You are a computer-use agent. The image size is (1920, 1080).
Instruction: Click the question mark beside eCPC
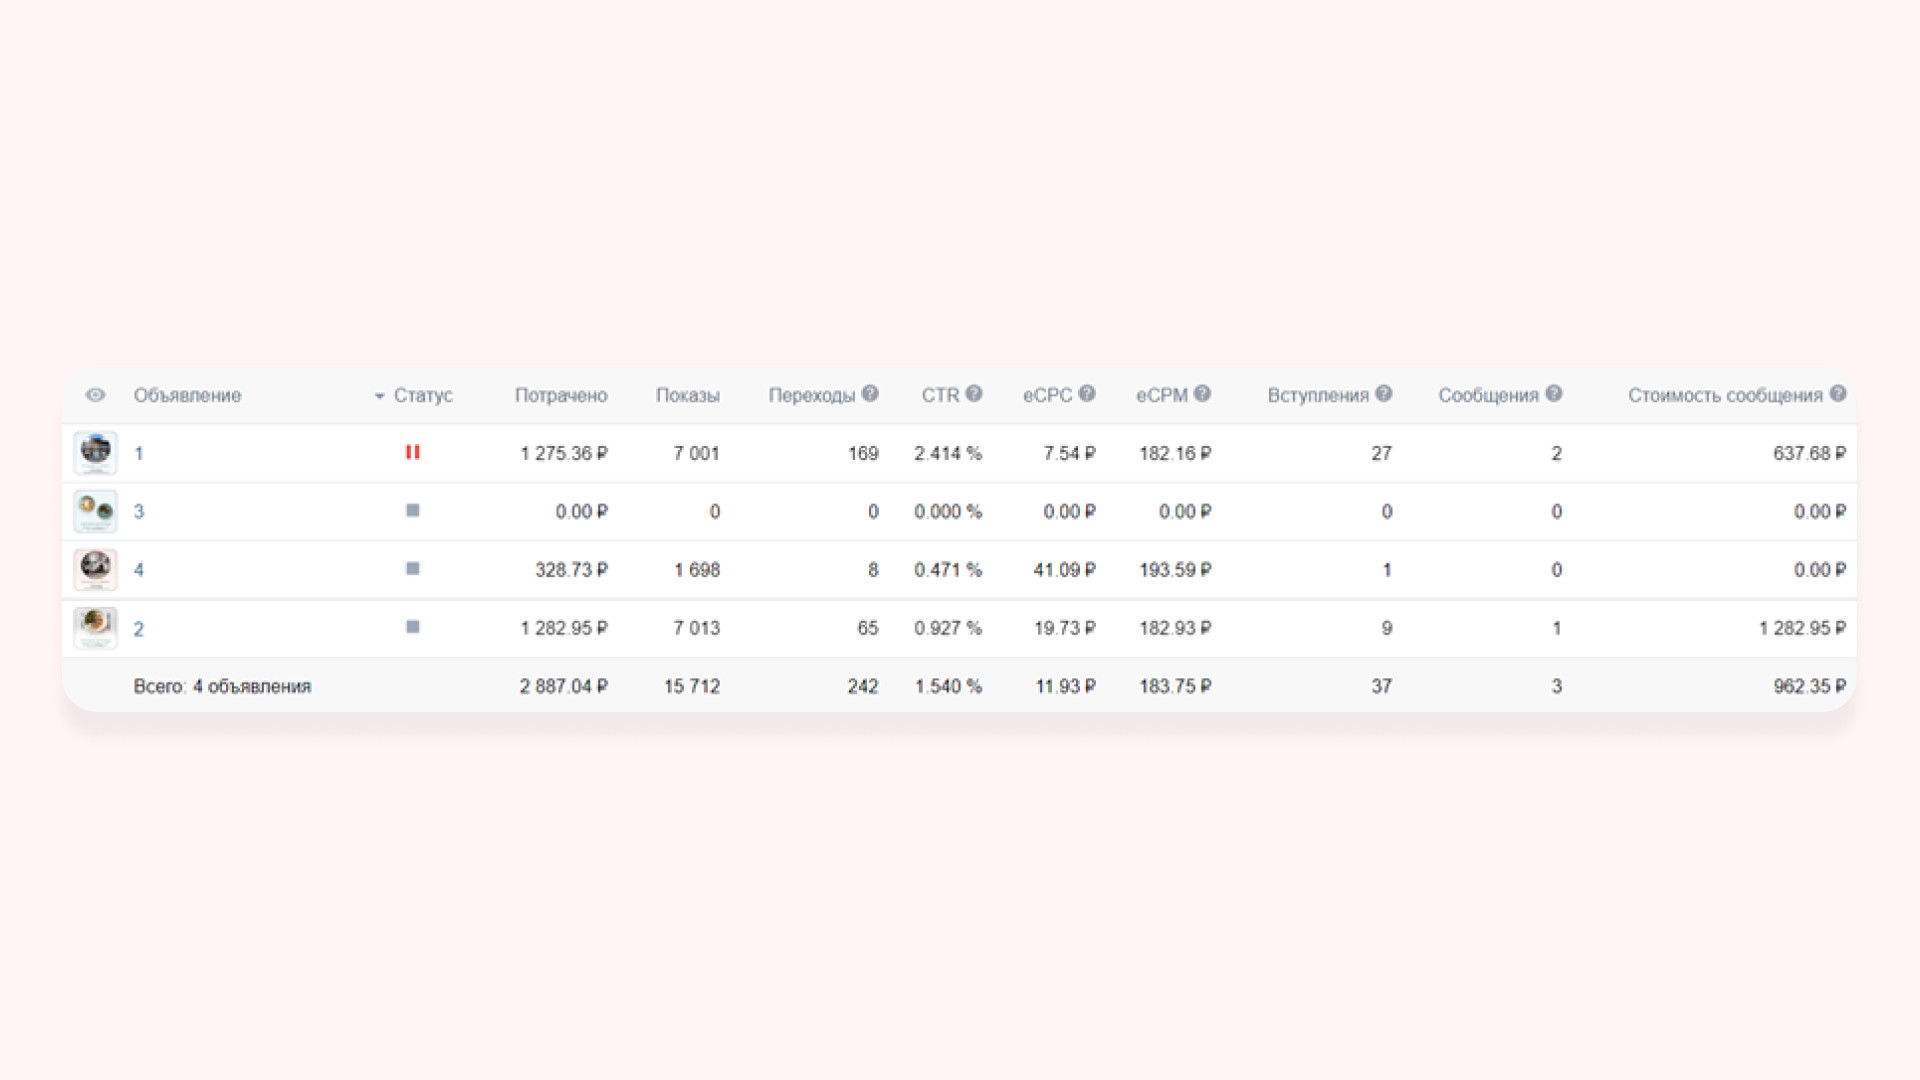coord(1087,394)
